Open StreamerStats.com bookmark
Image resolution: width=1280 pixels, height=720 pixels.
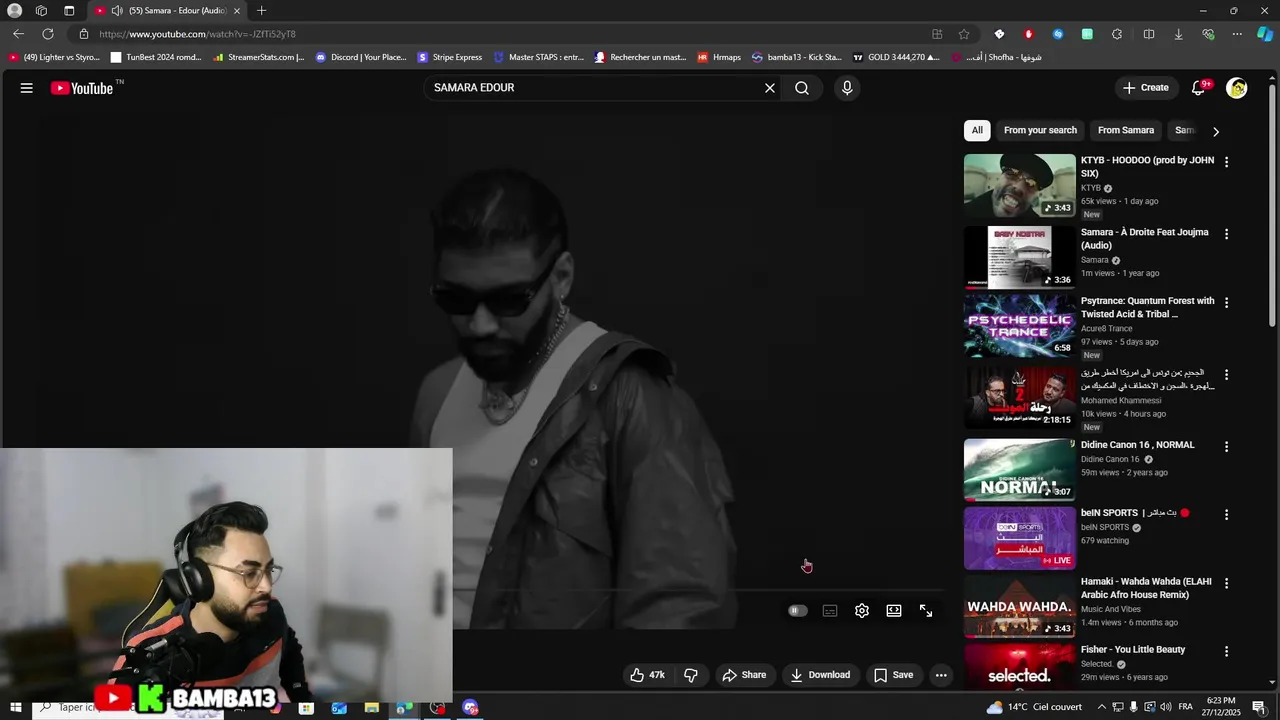259,57
